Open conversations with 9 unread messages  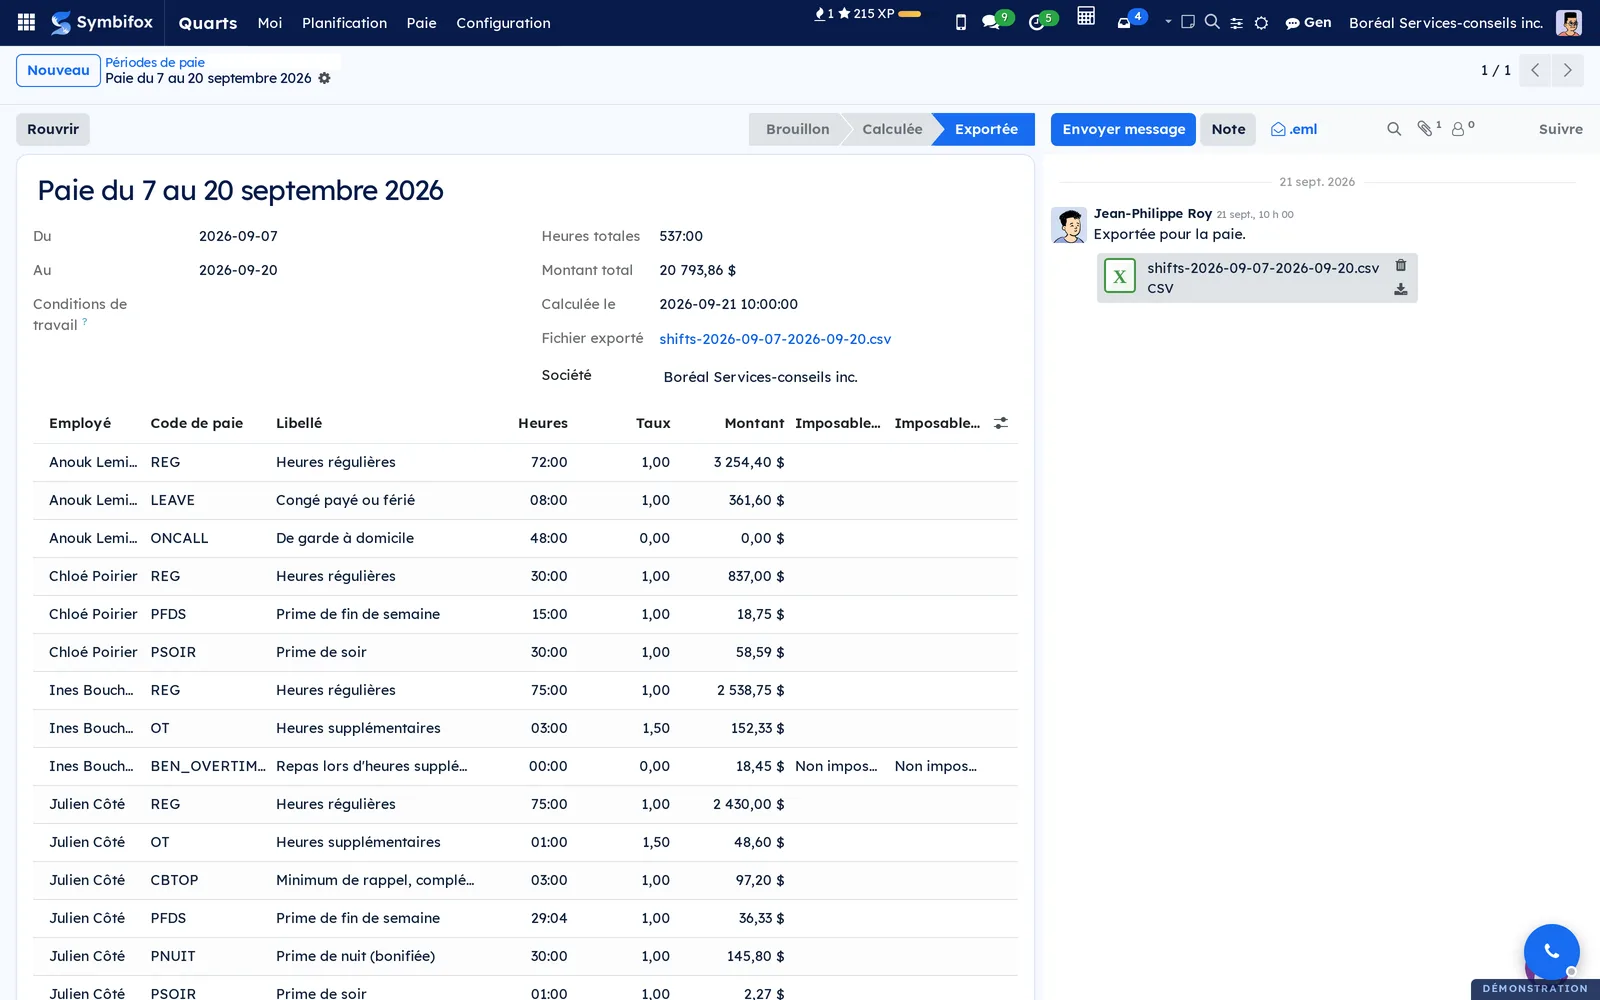(996, 21)
